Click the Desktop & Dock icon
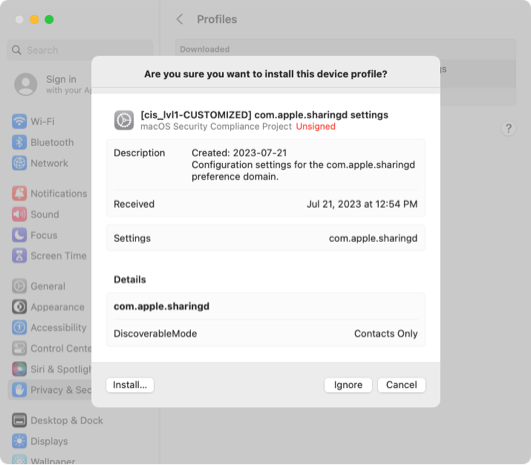 pyautogui.click(x=19, y=420)
